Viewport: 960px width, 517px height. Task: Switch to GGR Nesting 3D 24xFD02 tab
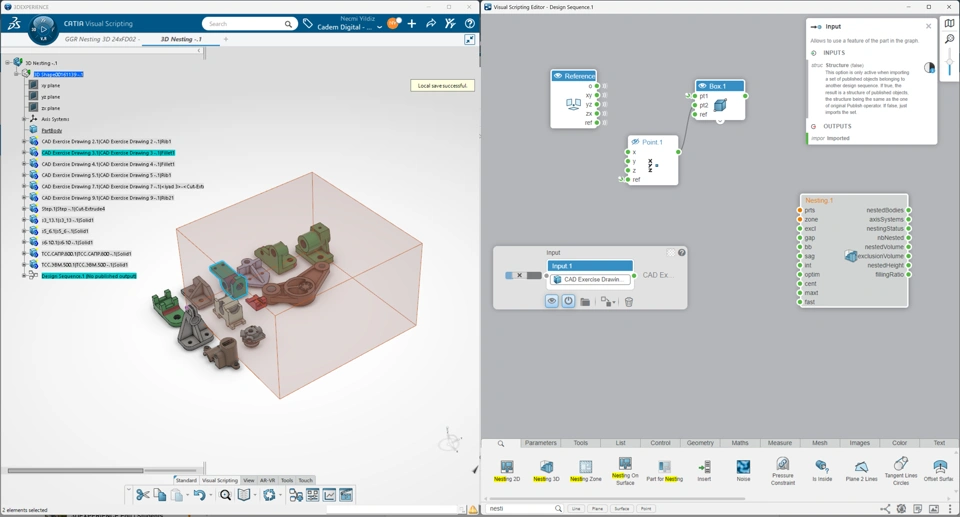coord(102,39)
